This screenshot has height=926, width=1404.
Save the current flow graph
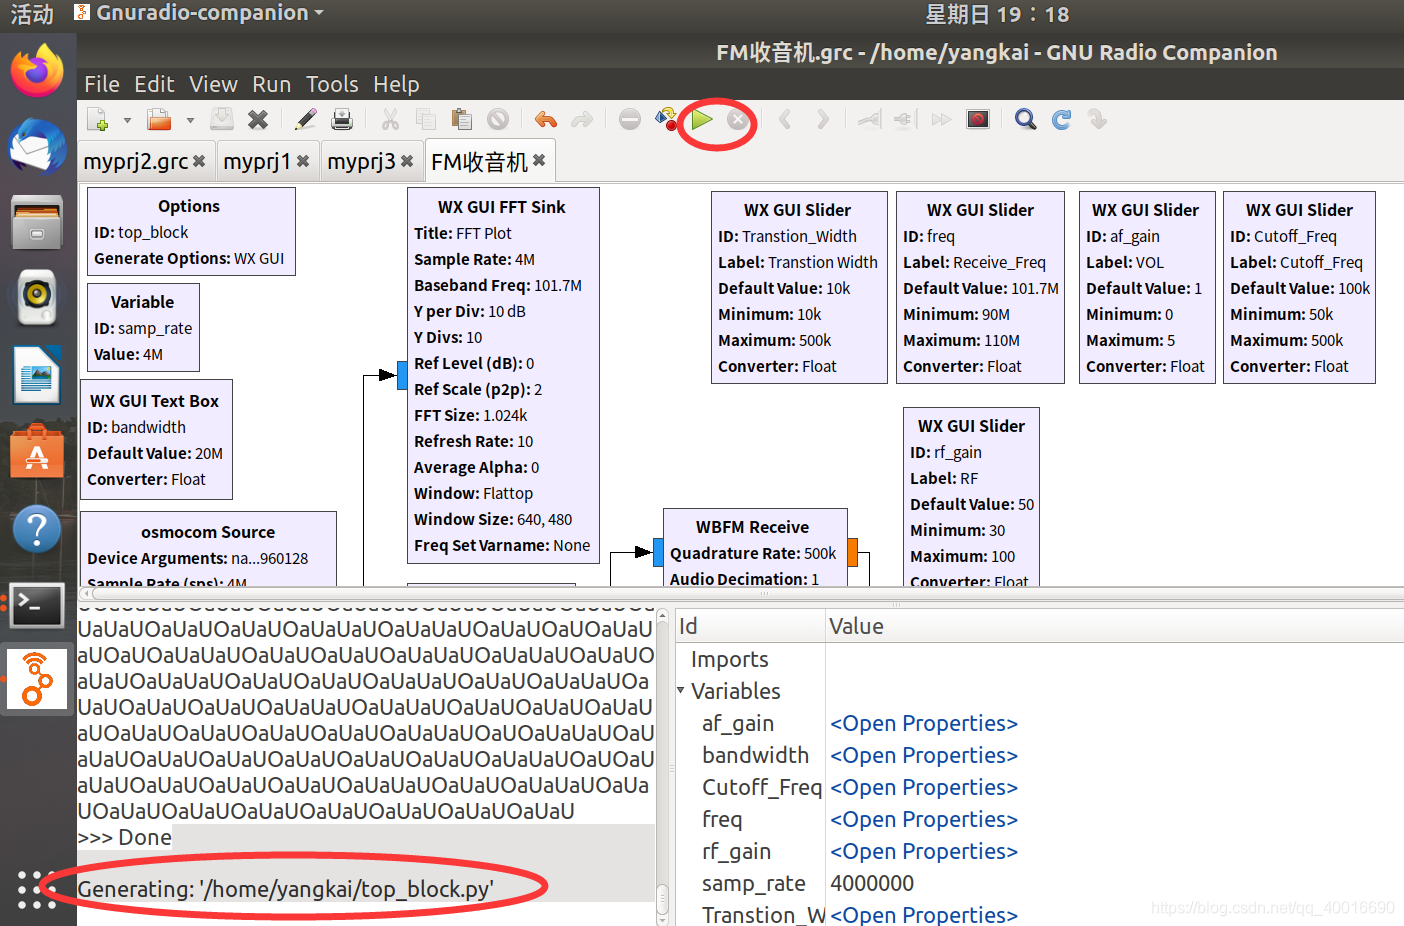pos(222,120)
